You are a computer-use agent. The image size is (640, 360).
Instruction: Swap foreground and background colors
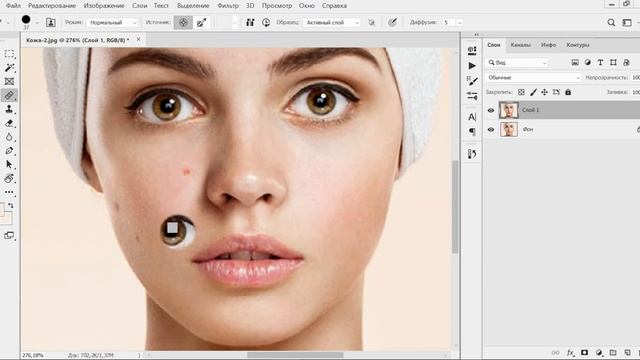click(11, 205)
